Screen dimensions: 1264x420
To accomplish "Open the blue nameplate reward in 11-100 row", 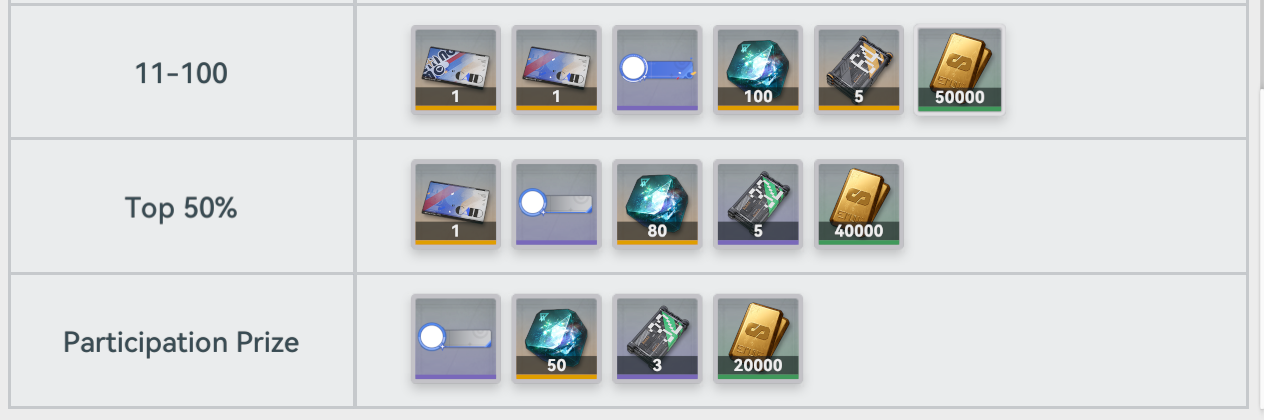I will [657, 70].
